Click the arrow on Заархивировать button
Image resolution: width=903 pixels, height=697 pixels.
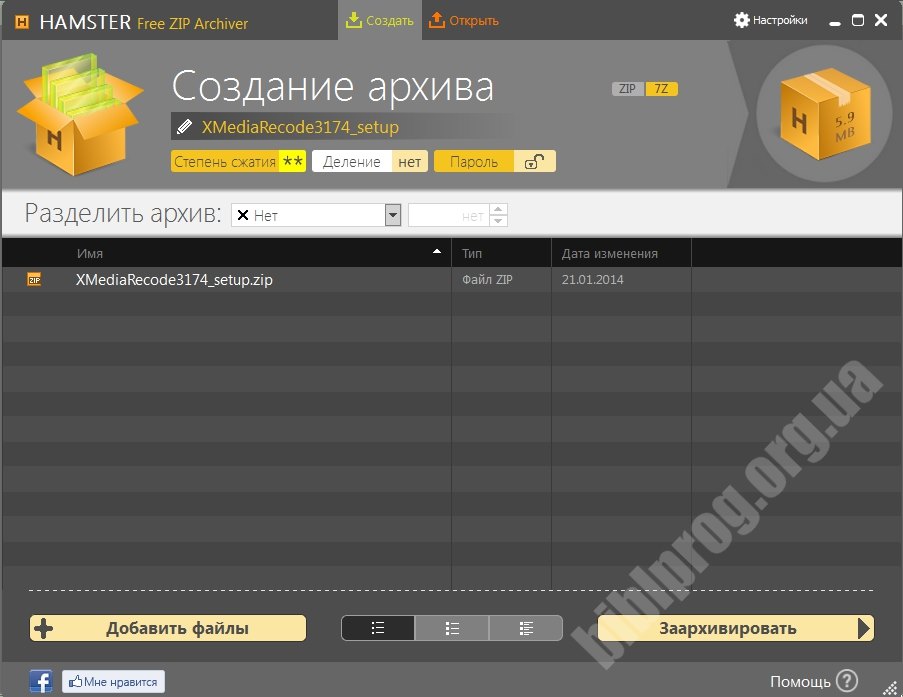864,628
